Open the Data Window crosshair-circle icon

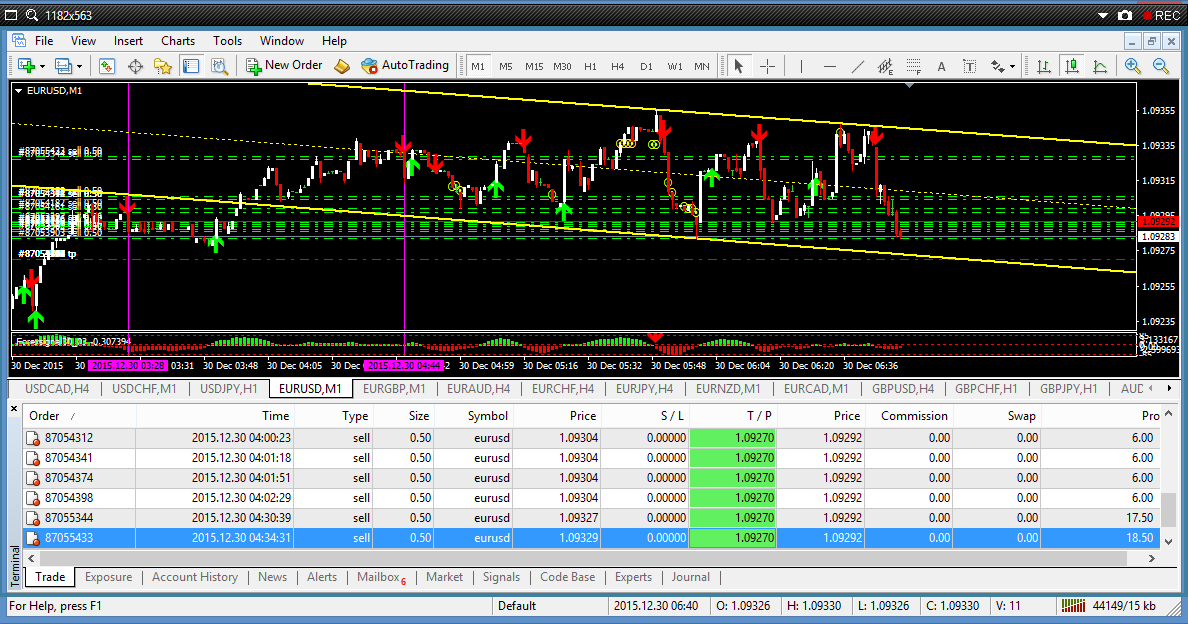(135, 66)
